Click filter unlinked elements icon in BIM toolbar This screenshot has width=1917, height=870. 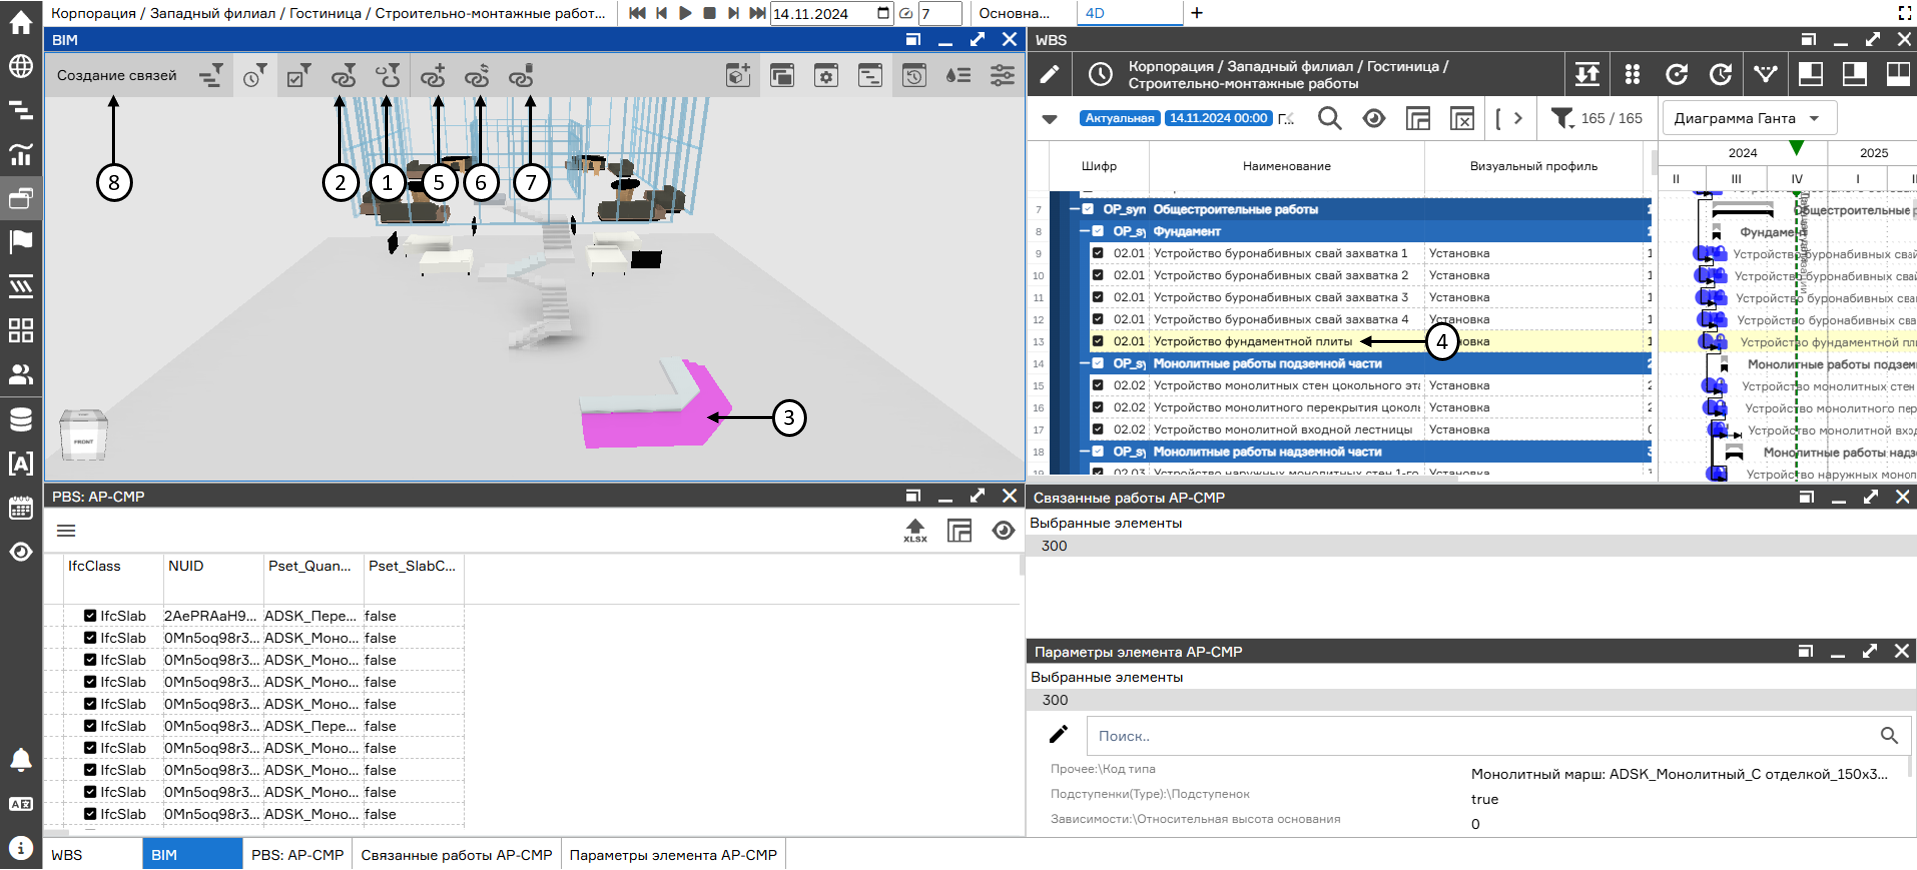388,76
